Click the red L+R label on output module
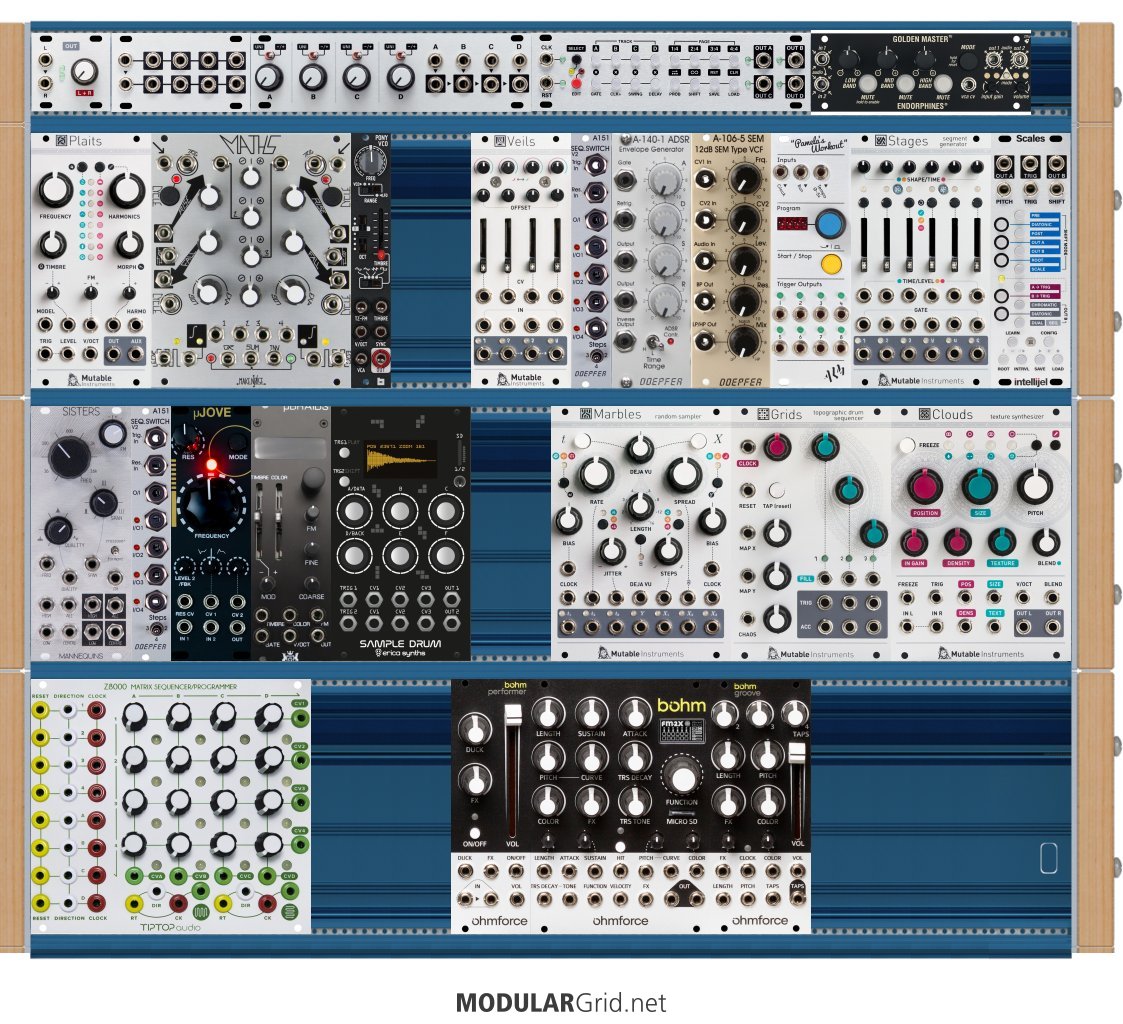1123x1024 pixels. [84, 93]
